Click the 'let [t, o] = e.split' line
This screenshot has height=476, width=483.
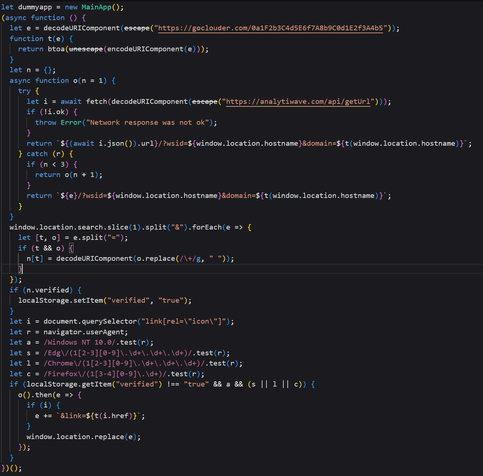(73, 238)
